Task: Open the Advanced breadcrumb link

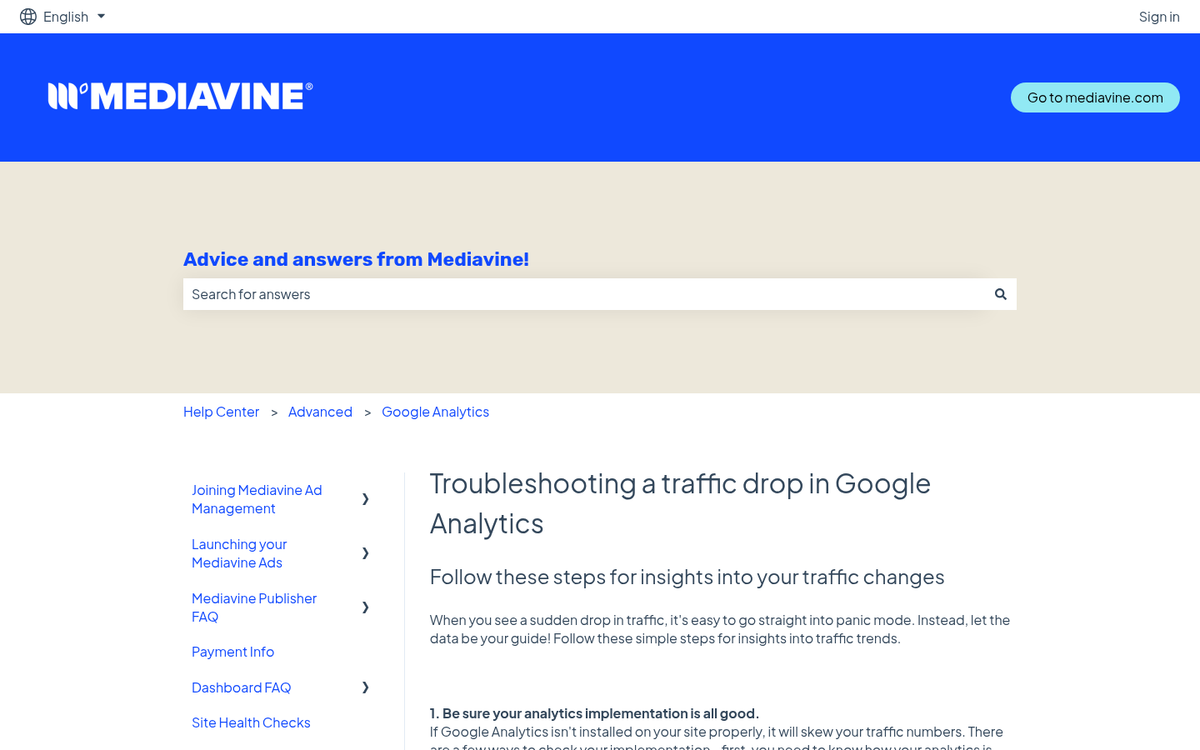Action: tap(320, 412)
